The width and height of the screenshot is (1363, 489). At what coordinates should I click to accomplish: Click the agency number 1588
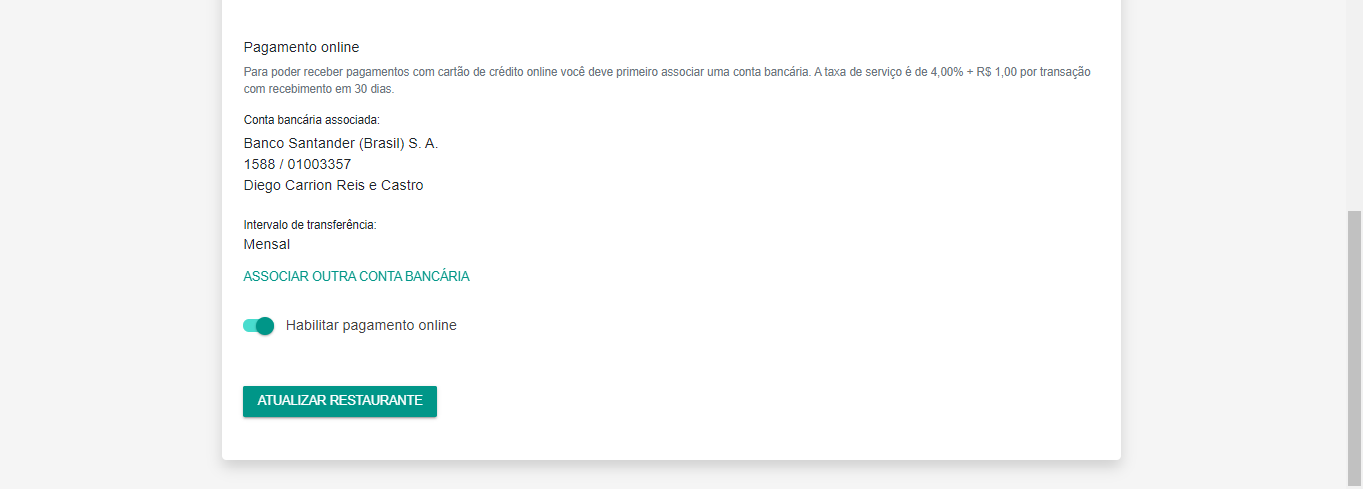click(x=258, y=164)
